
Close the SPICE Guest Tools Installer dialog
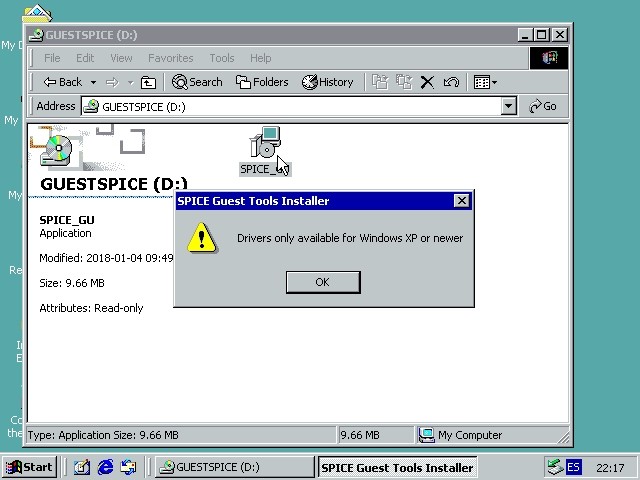coord(461,201)
